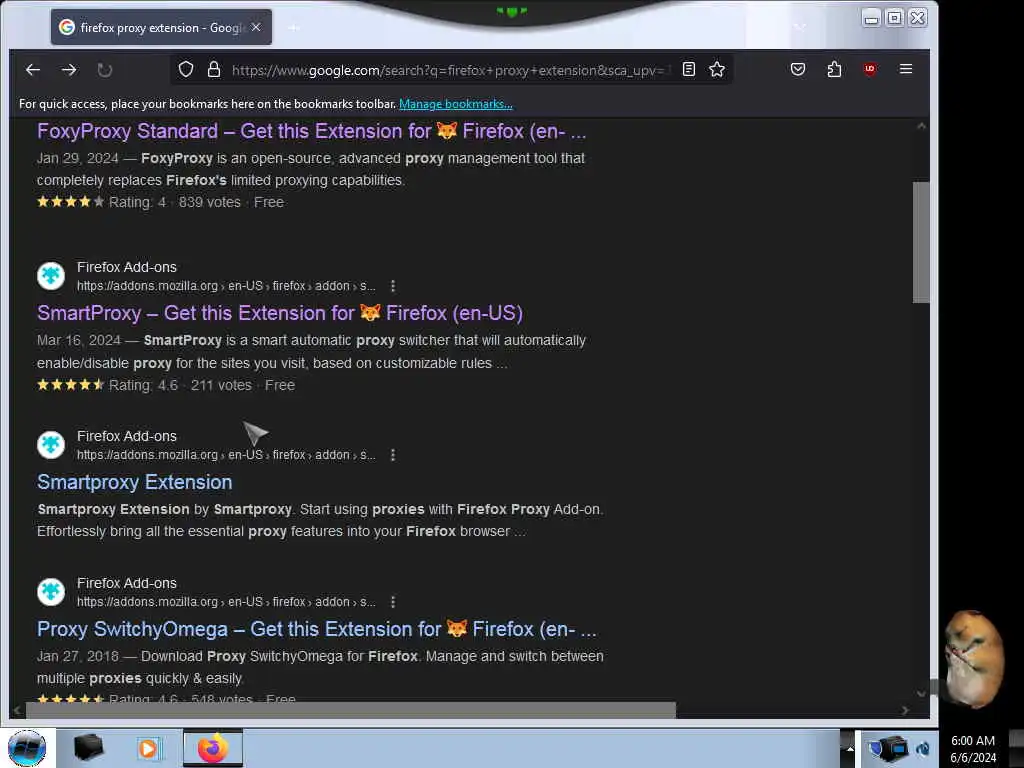Viewport: 1024px width, 768px height.
Task: Select the firefox proxy extension Google tab
Action: tap(161, 27)
